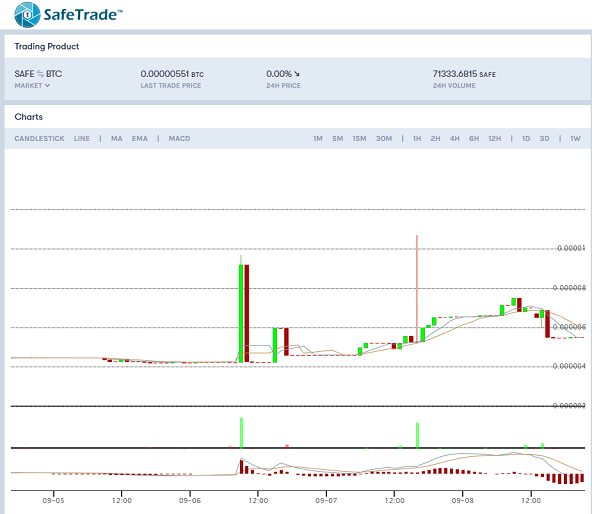Choose the 6H interval
The image size is (592, 514).
click(474, 139)
